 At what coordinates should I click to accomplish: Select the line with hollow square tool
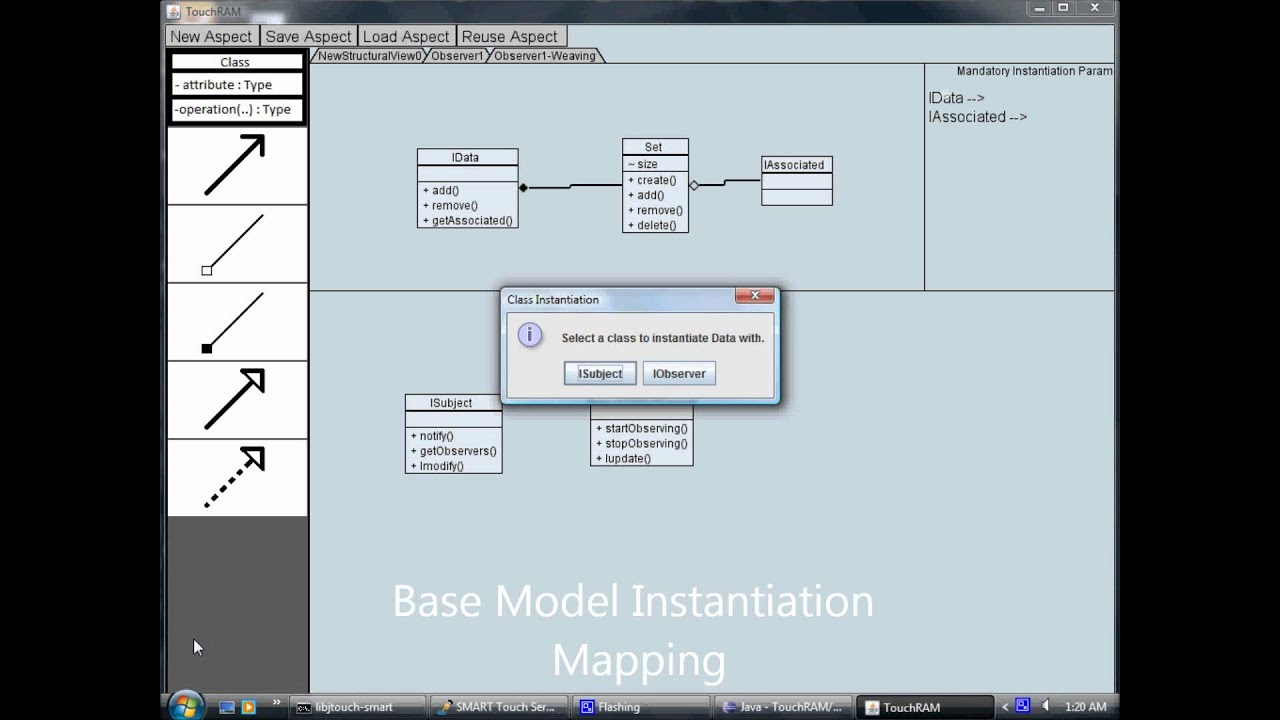(x=237, y=244)
